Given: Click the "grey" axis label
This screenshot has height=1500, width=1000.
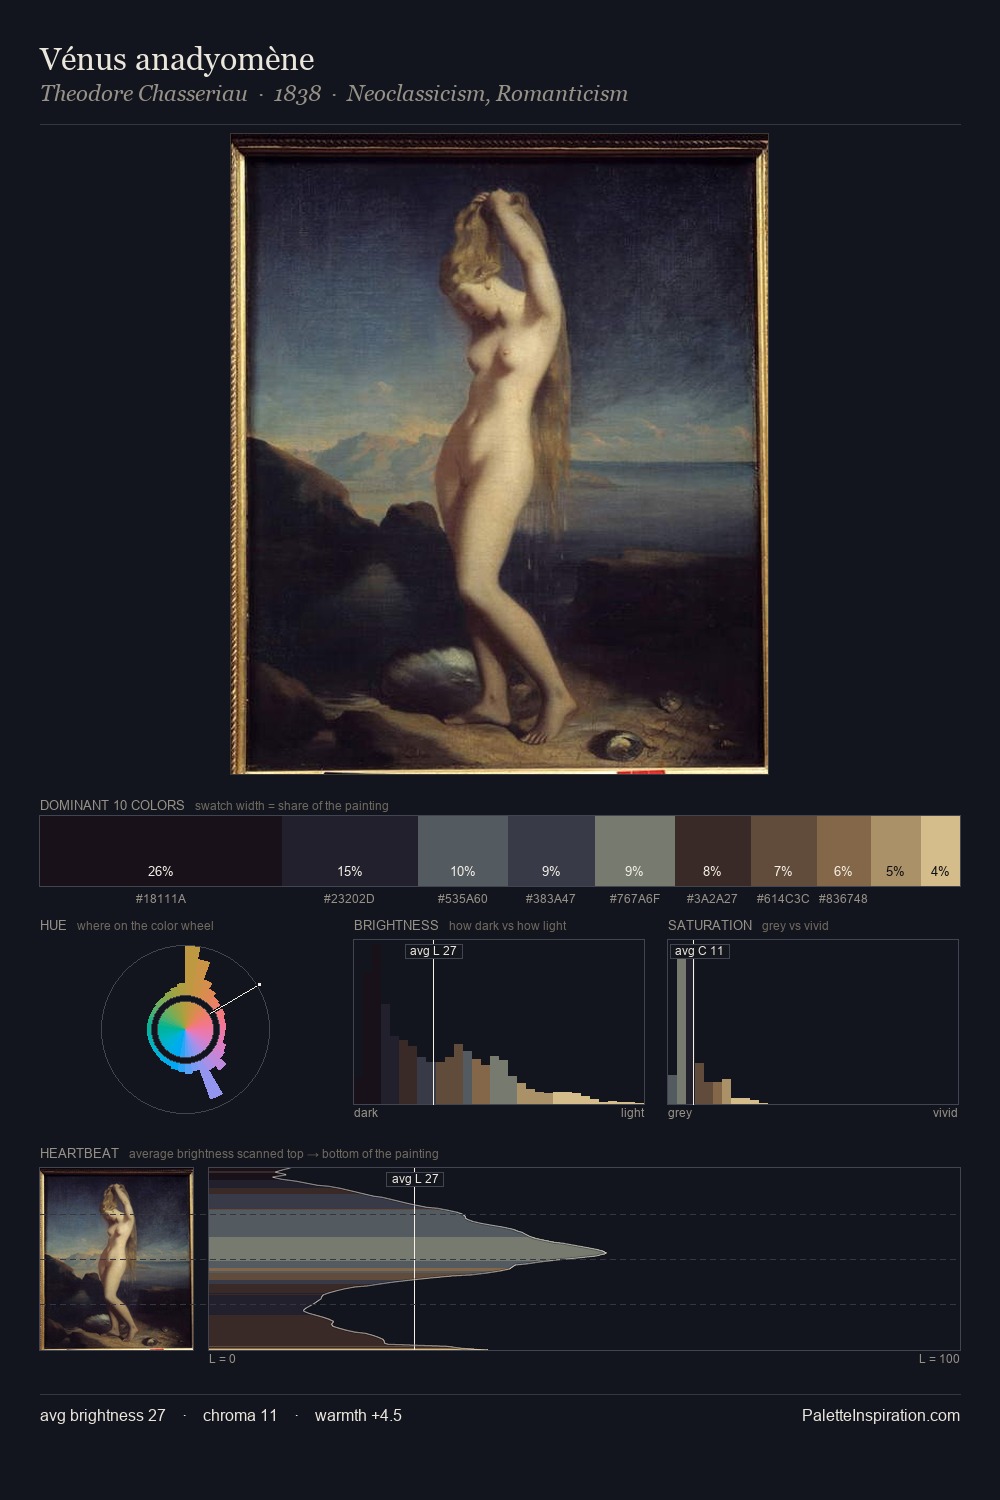Looking at the screenshot, I should (x=680, y=1112).
